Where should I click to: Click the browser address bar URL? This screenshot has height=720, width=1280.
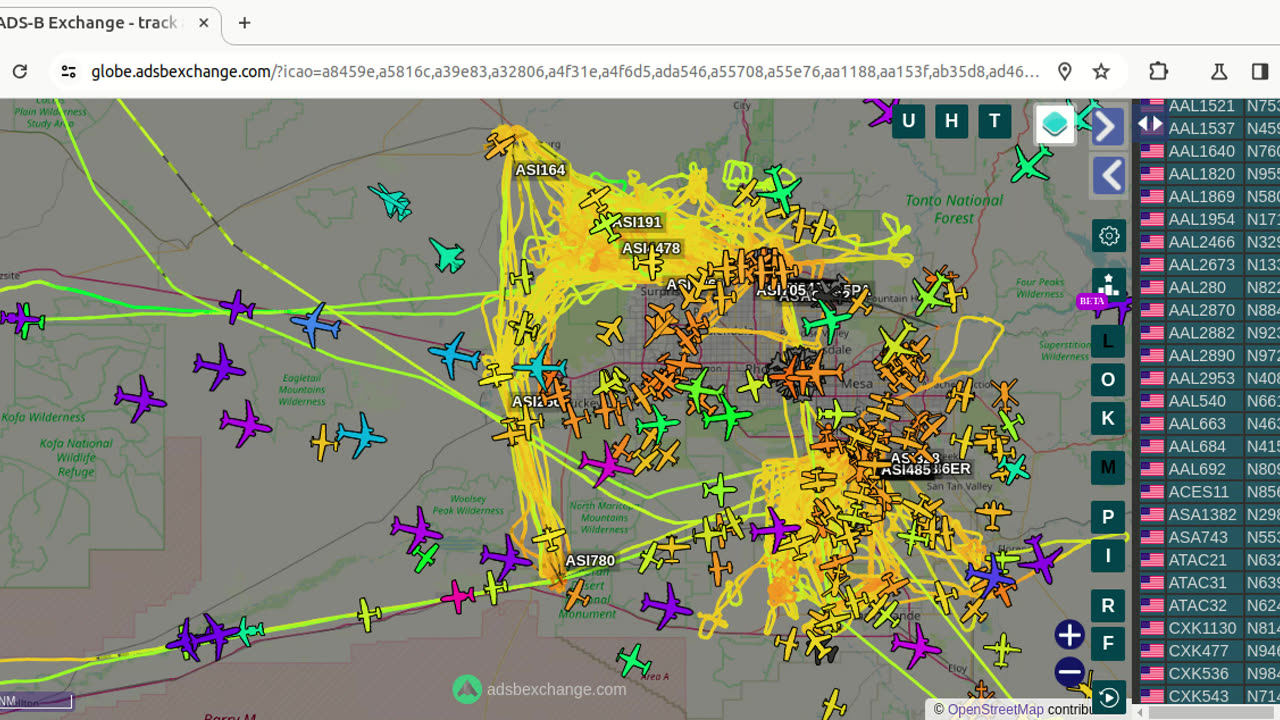(565, 71)
